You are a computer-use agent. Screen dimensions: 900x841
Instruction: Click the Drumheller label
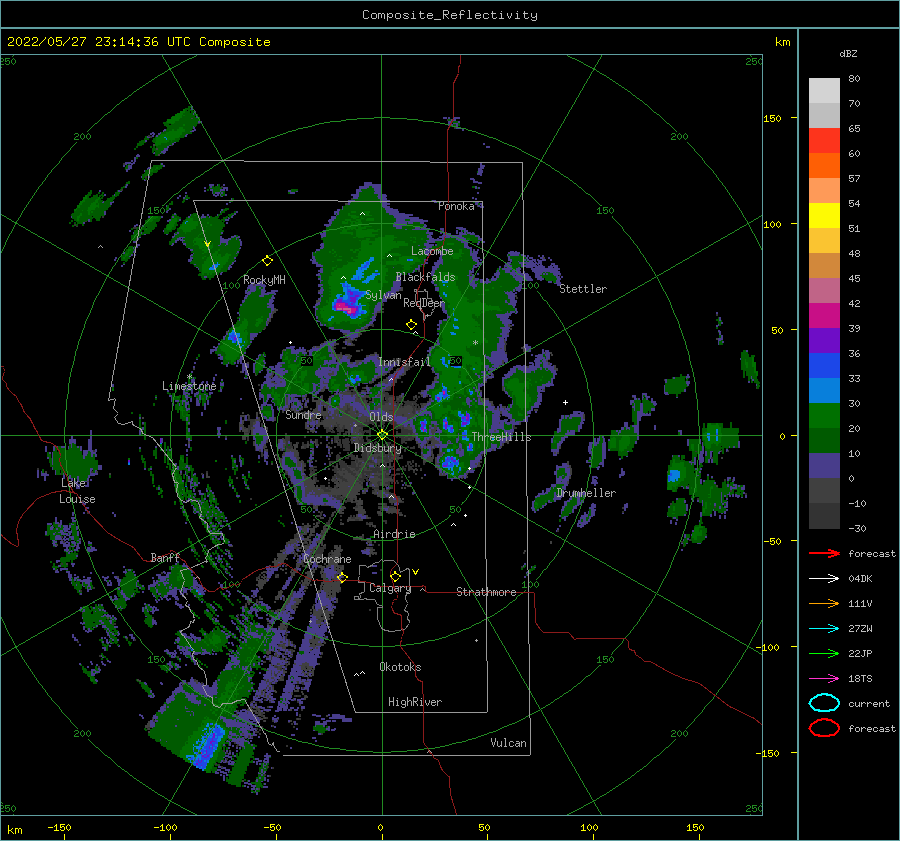586,493
